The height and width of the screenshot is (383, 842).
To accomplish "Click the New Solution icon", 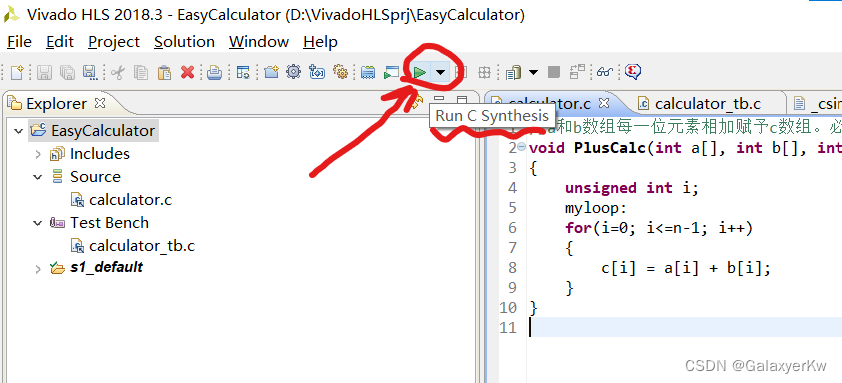I will (317, 72).
